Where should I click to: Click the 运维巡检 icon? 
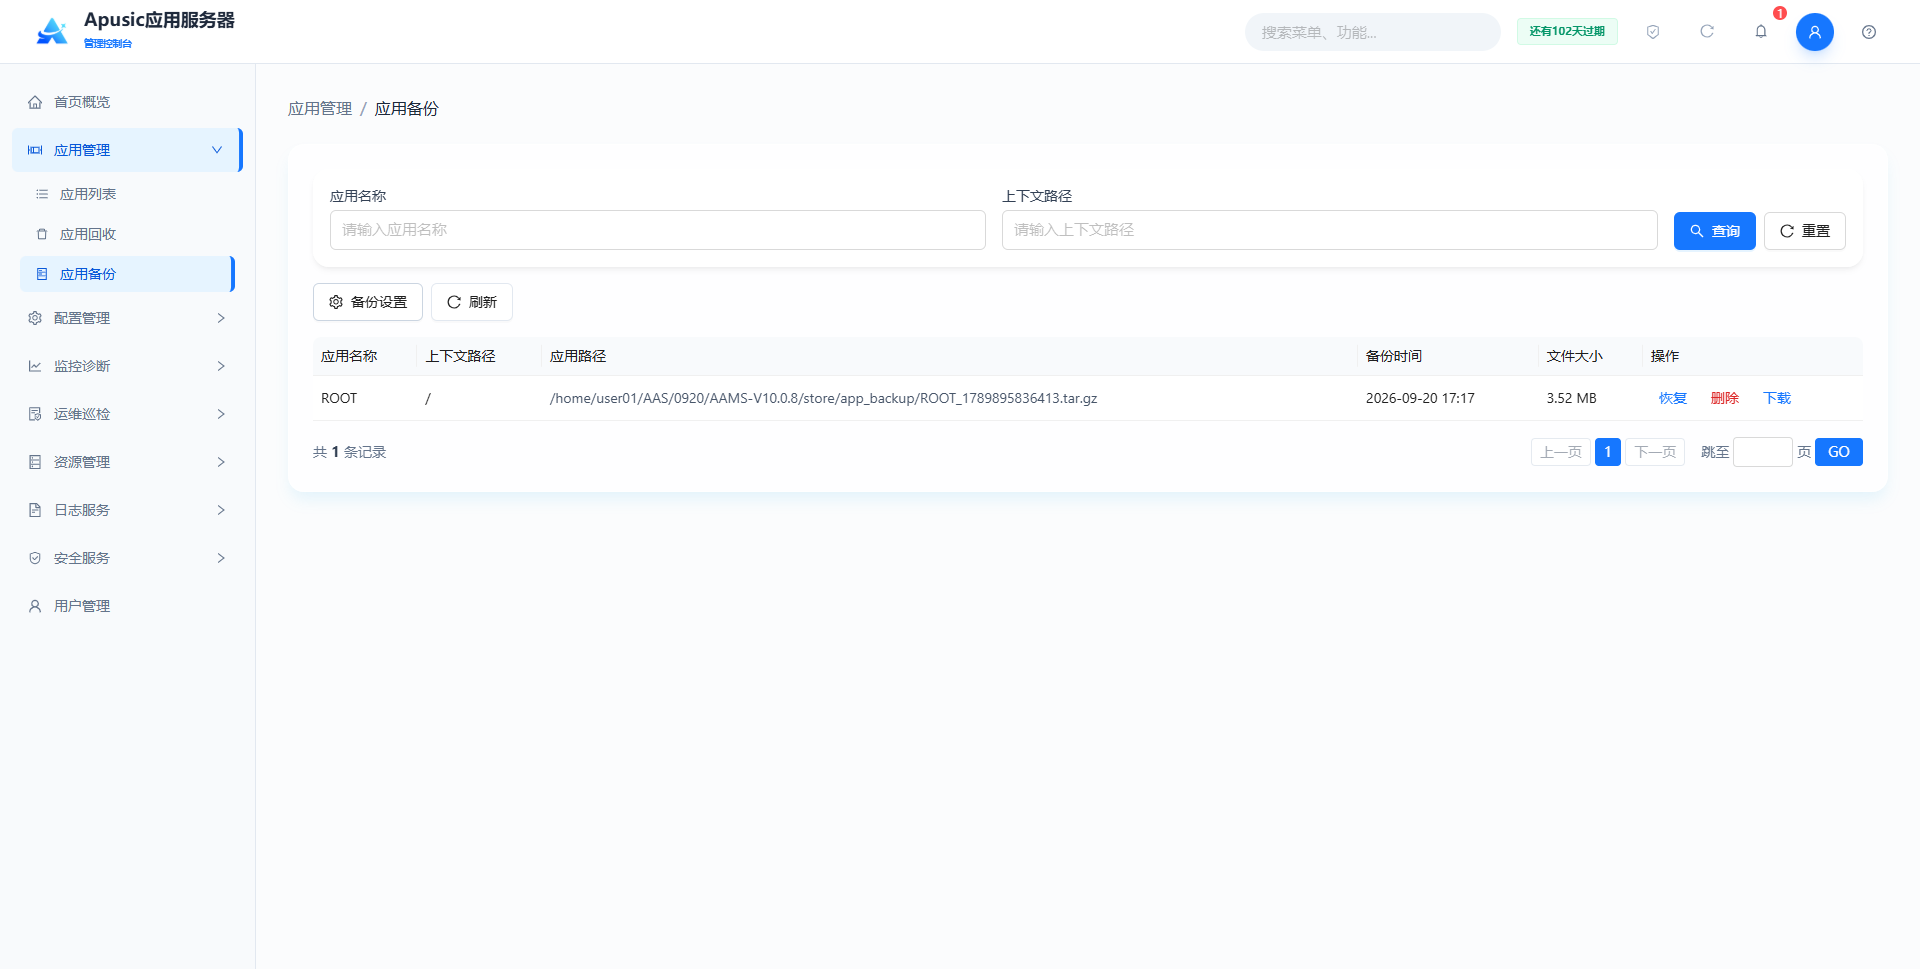[35, 414]
